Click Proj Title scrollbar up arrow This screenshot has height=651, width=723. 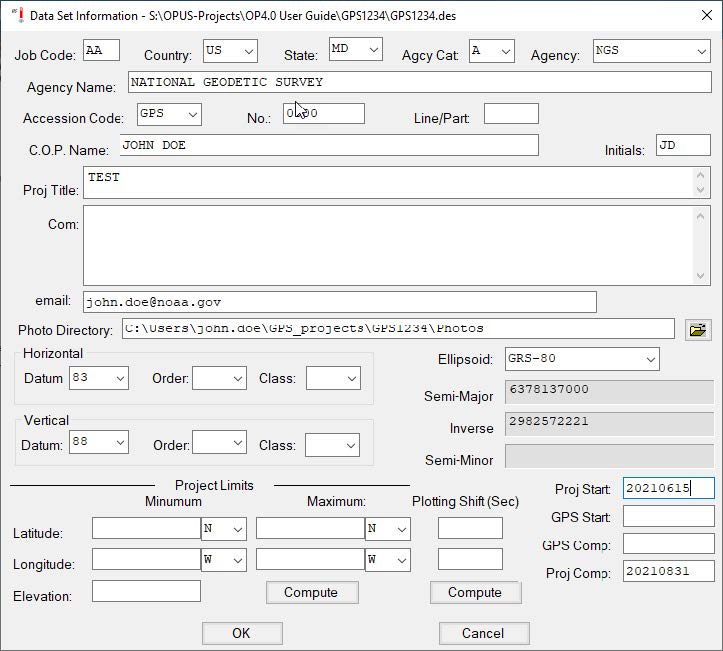click(700, 175)
